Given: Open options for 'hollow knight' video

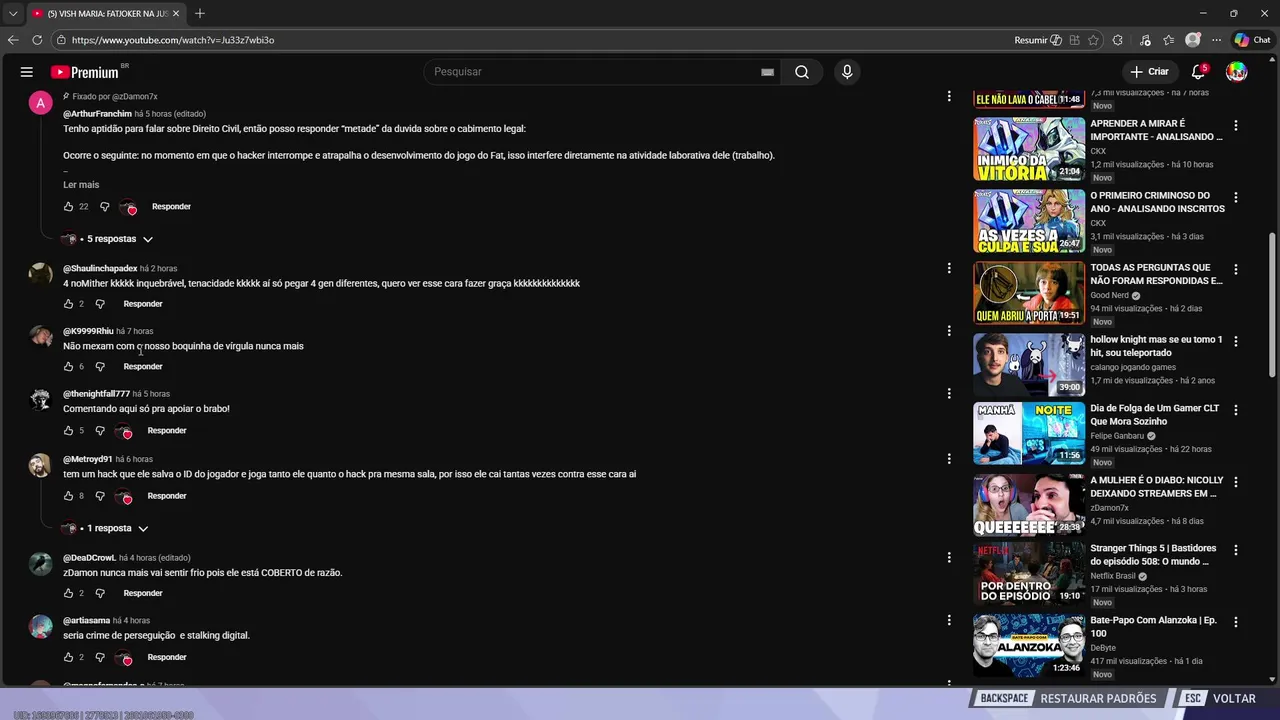Looking at the screenshot, I should tap(1236, 342).
